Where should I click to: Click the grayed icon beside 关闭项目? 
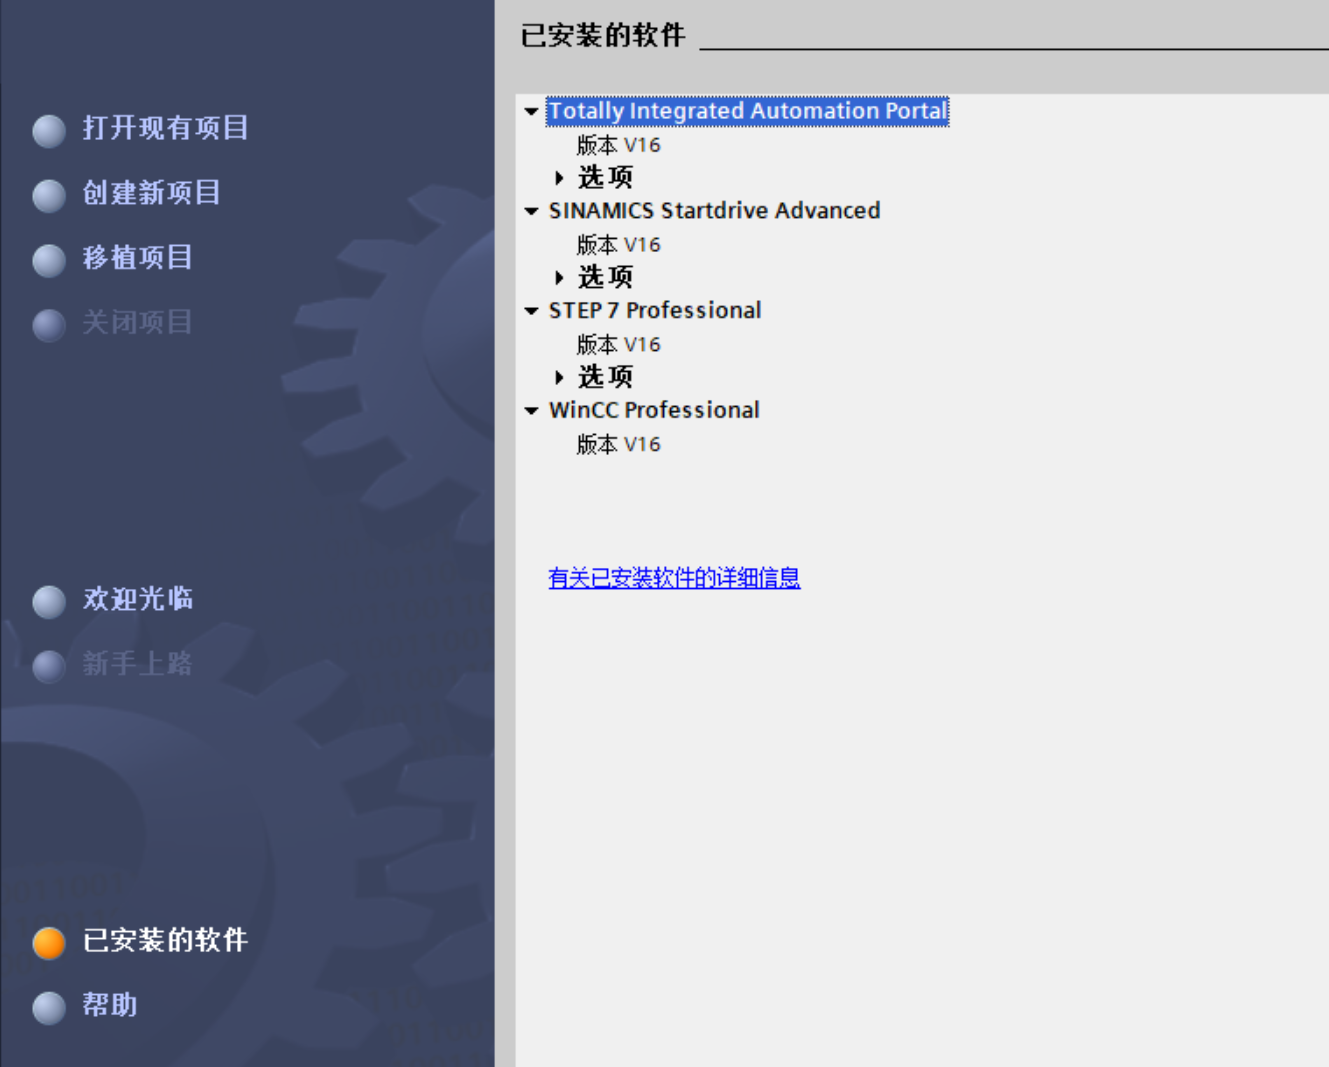(48, 324)
